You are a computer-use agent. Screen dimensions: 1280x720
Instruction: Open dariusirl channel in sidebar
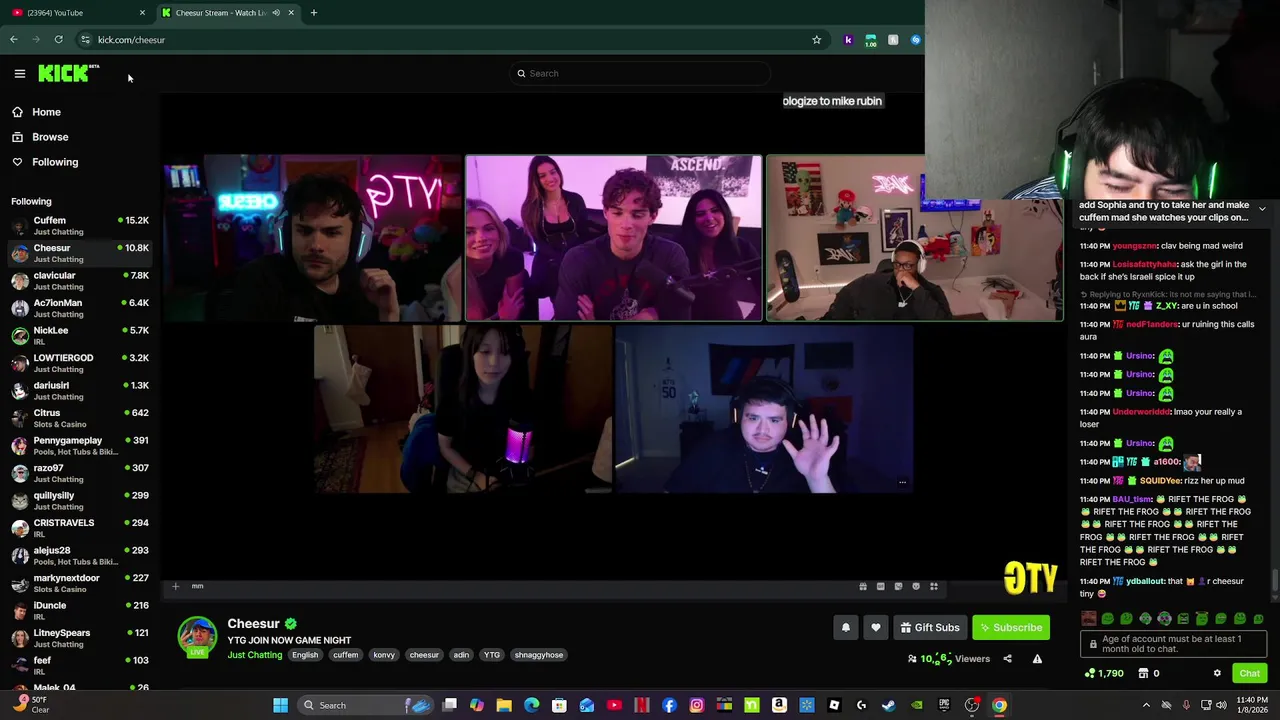80,390
